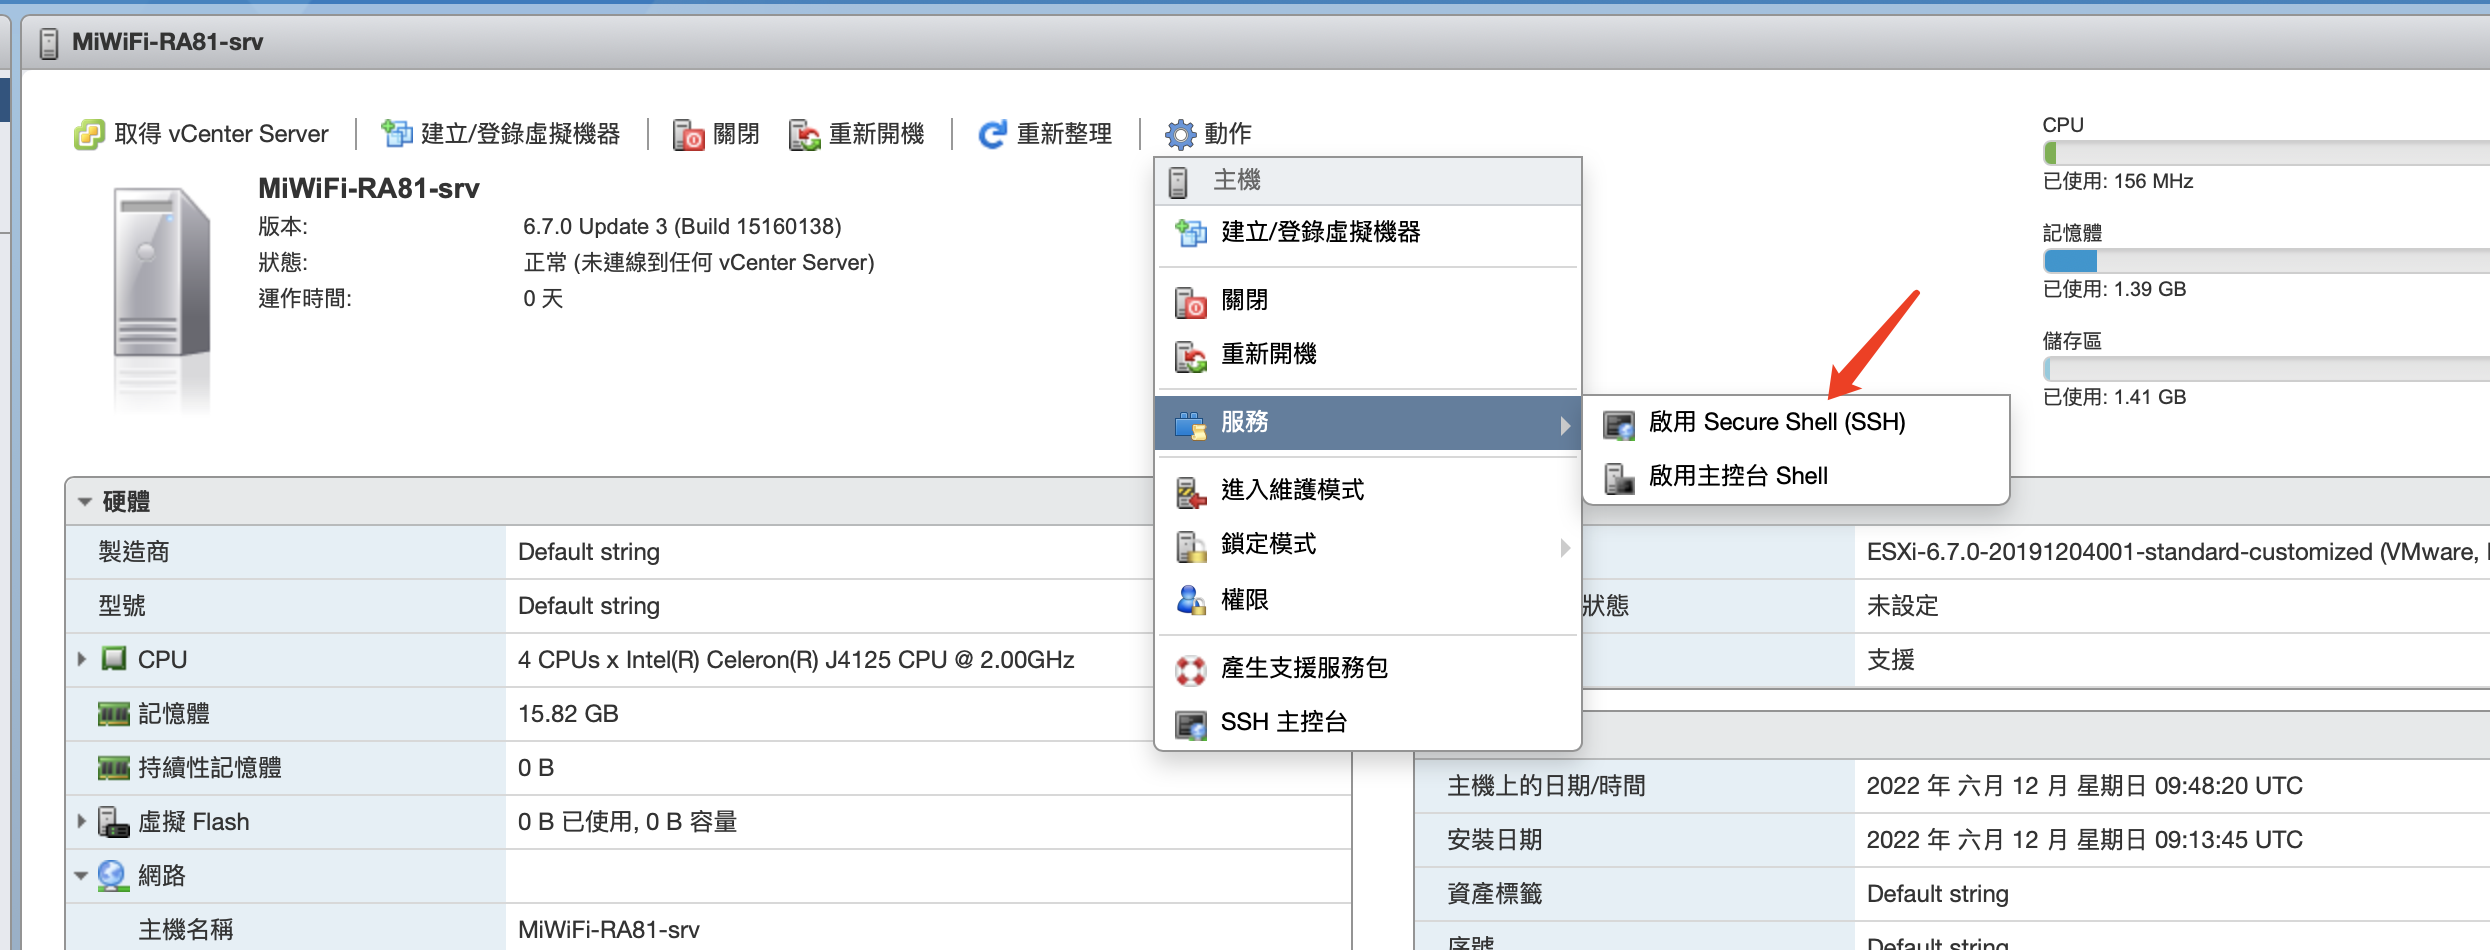Choose SSH 主控台 from menu
The height and width of the screenshot is (950, 2490).
click(1368, 722)
